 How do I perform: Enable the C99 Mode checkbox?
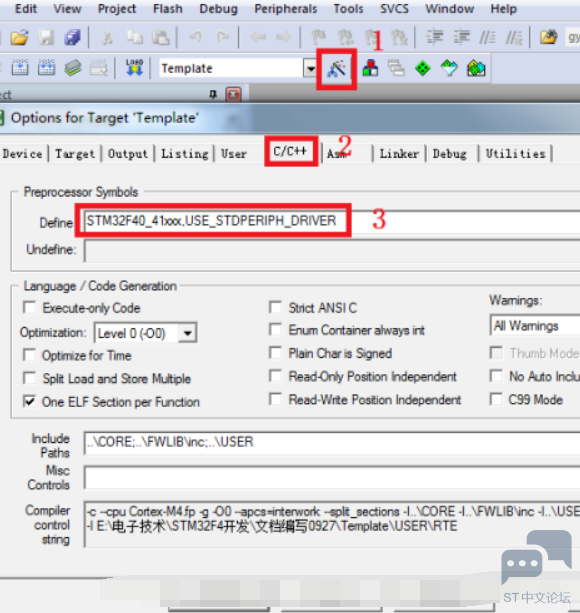[496, 399]
